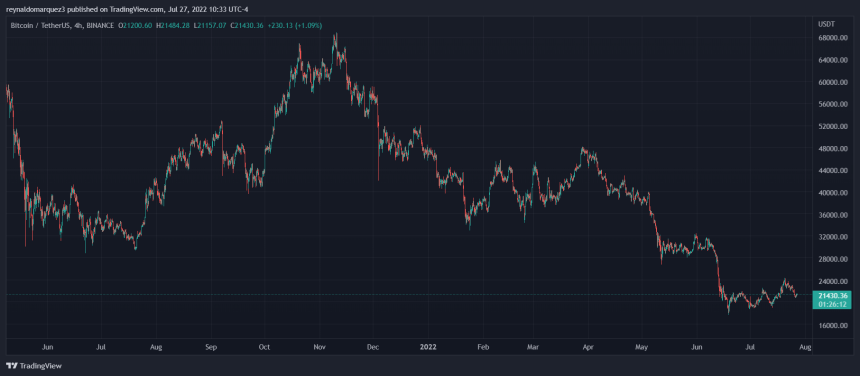Viewport: 860px width, 376px height.
Task: Click the Apr label on time axis
Action: 588,347
